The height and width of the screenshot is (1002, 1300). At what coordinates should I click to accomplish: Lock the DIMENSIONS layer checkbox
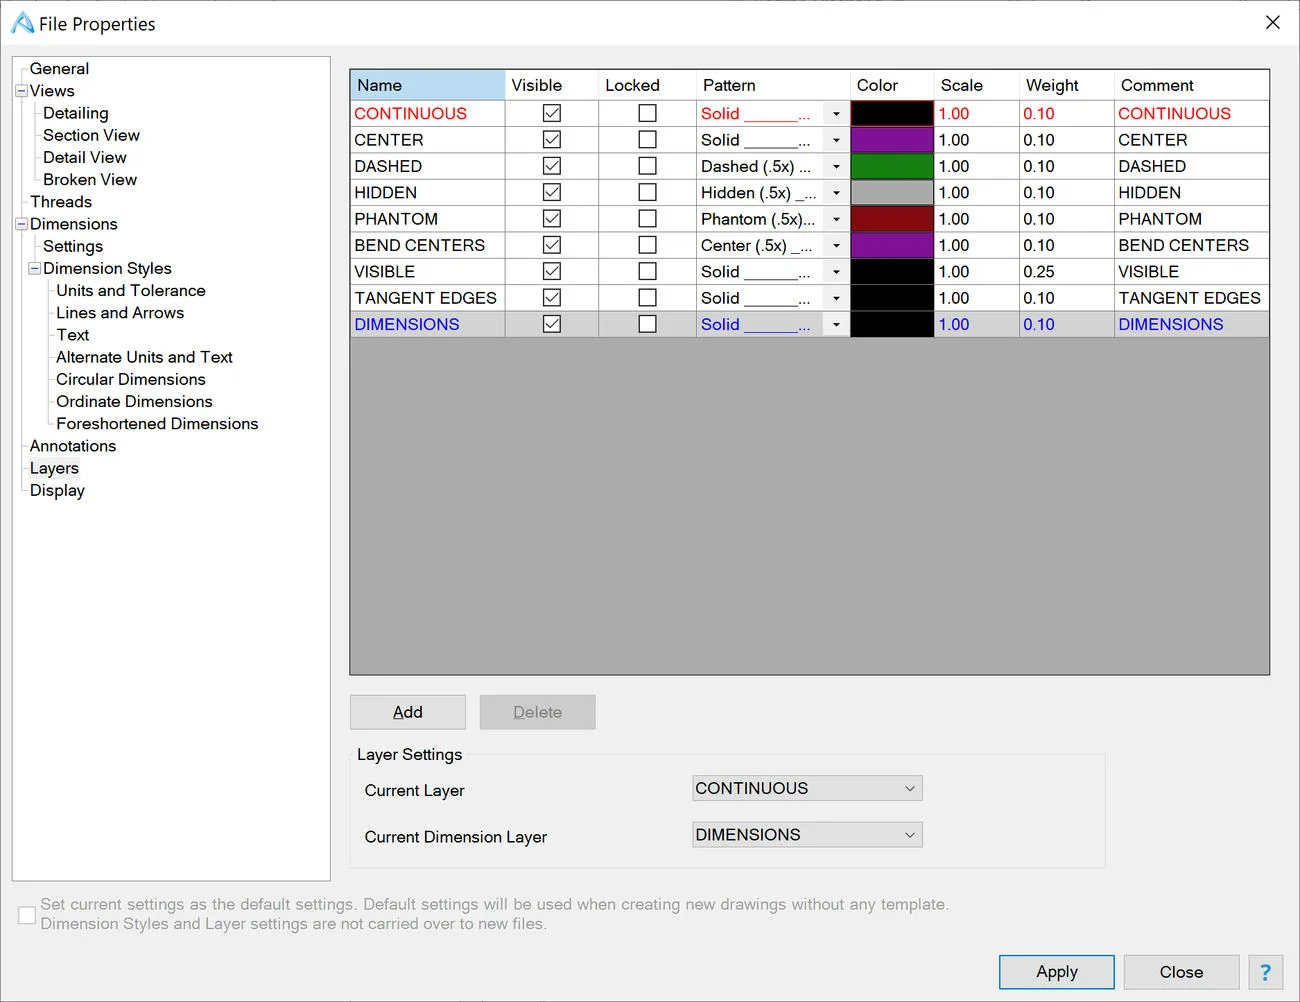pyautogui.click(x=647, y=324)
